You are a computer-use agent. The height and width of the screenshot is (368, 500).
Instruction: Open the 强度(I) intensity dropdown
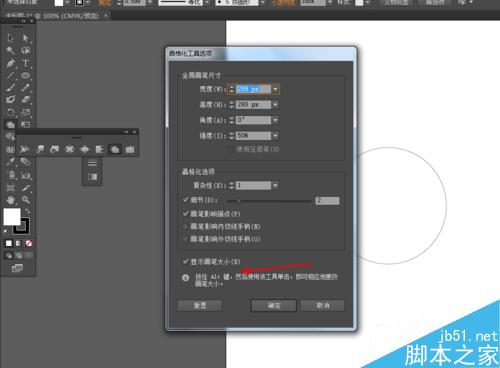[x=275, y=135]
